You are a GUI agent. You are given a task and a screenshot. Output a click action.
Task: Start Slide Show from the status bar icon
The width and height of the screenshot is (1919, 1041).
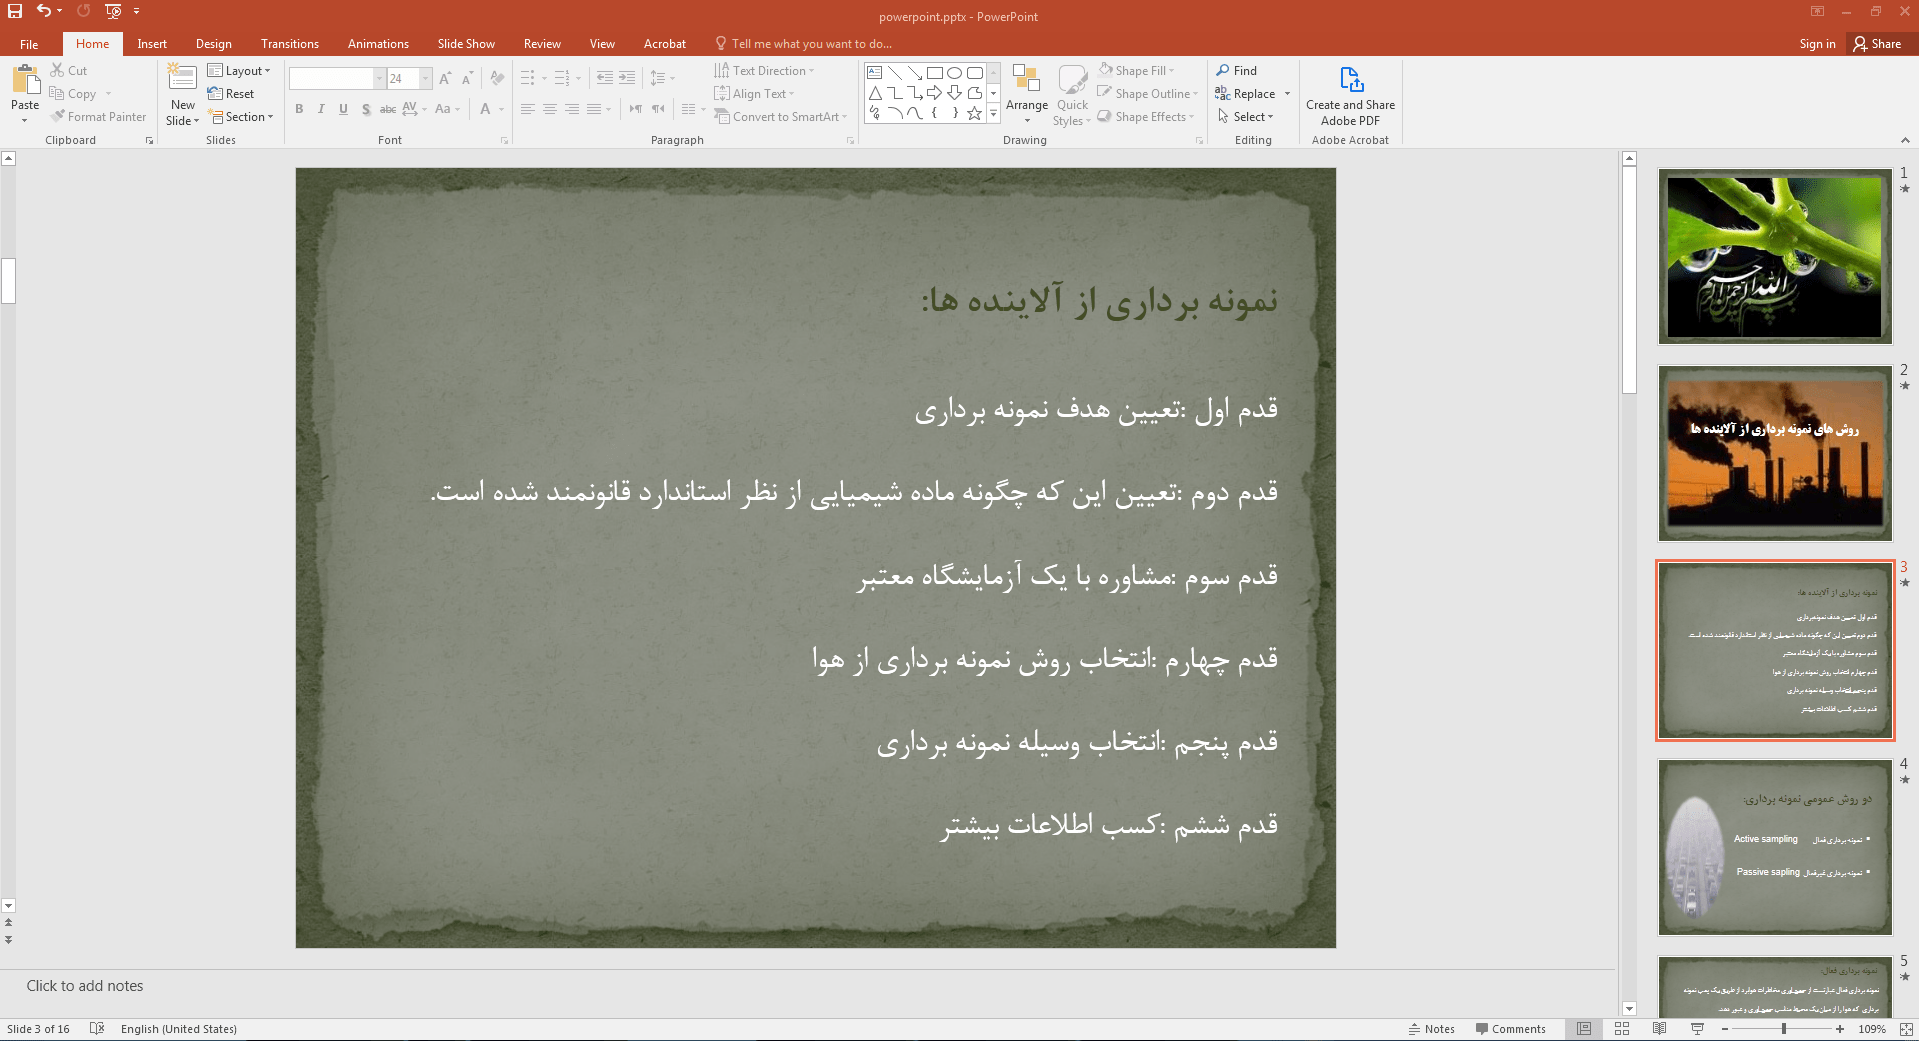[1697, 1029]
